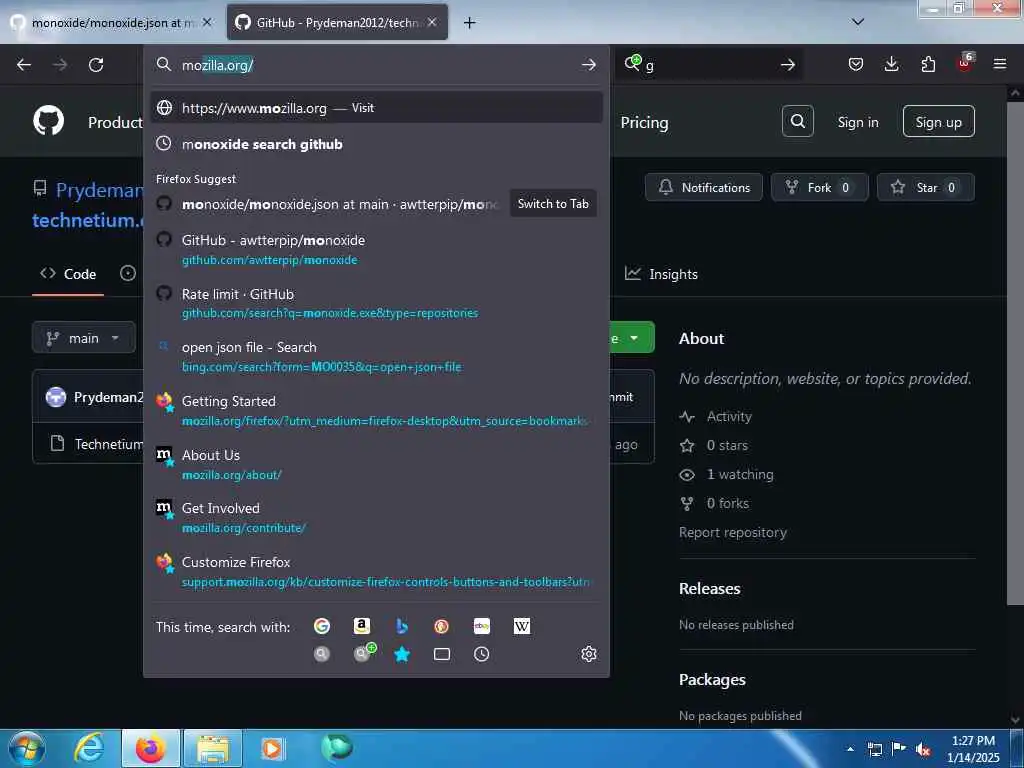Expand the green Code button dropdown

(x=632, y=338)
